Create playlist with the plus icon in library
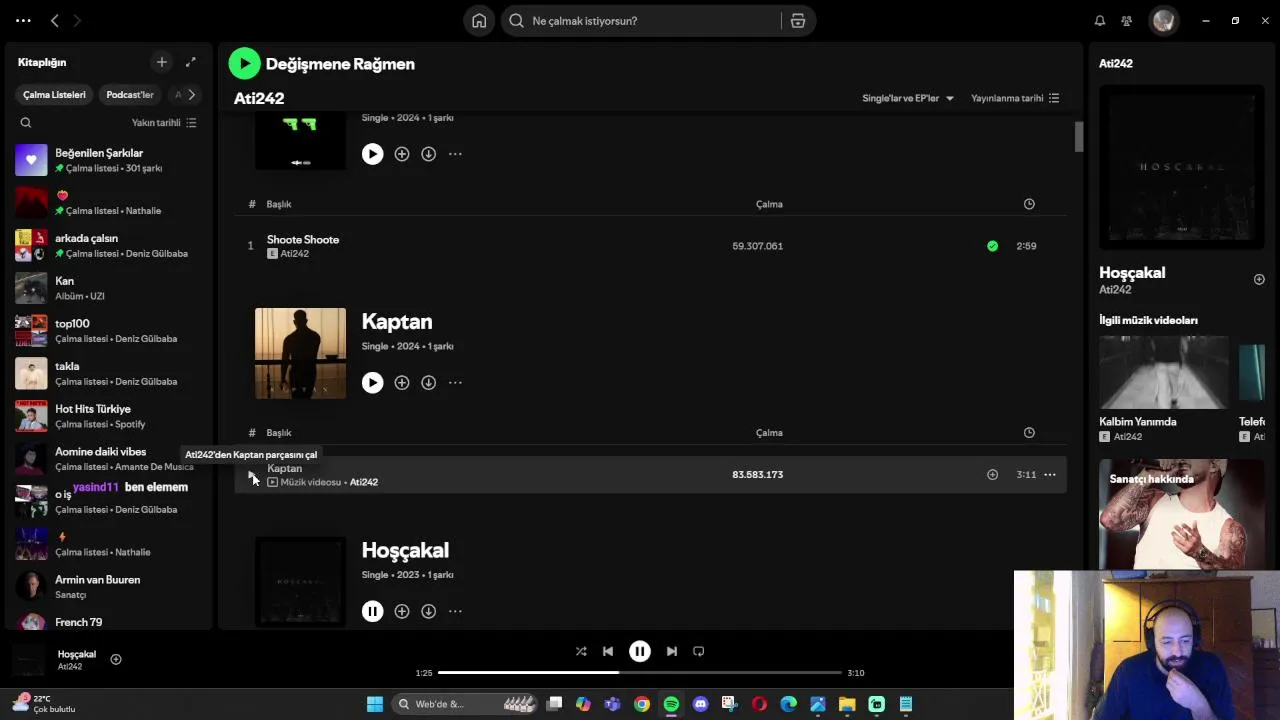This screenshot has width=1280, height=720. click(x=161, y=62)
